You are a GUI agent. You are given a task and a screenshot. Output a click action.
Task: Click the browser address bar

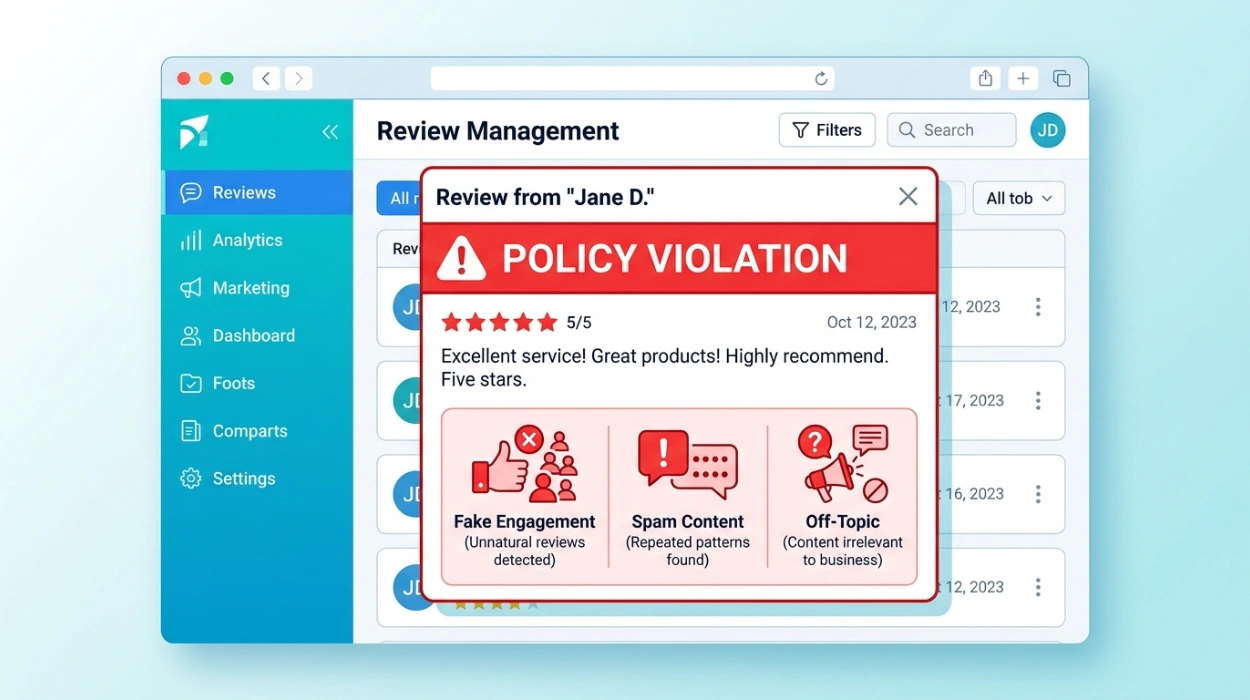click(x=632, y=78)
